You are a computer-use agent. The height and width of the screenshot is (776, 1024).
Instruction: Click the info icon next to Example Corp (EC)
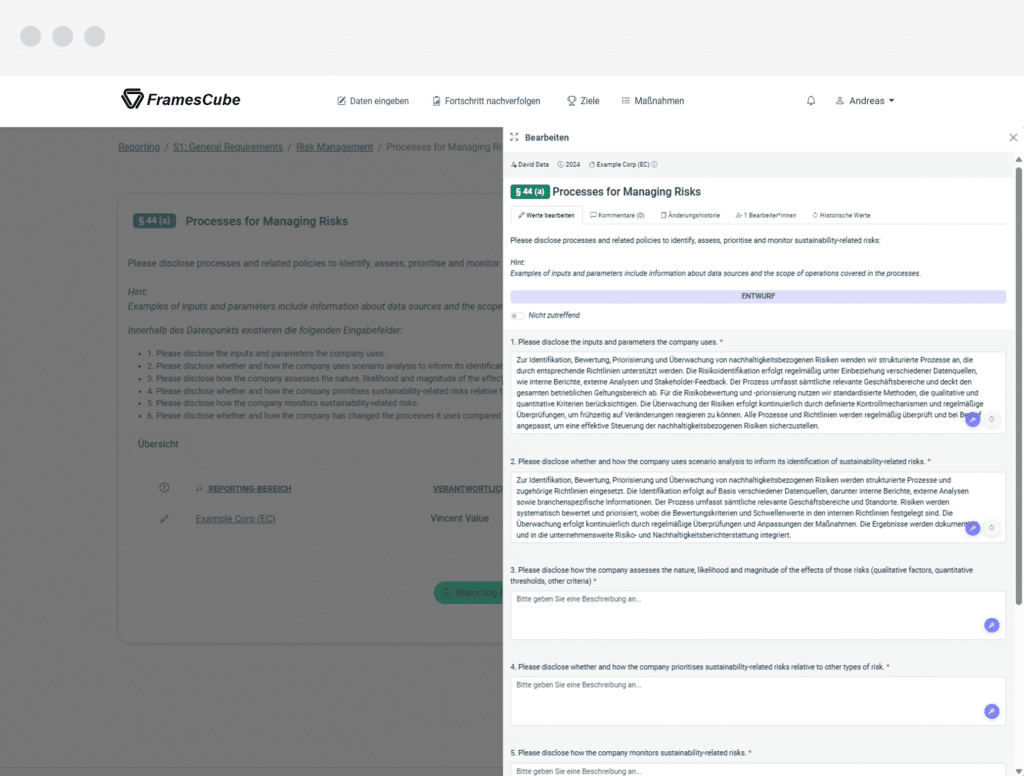654,165
